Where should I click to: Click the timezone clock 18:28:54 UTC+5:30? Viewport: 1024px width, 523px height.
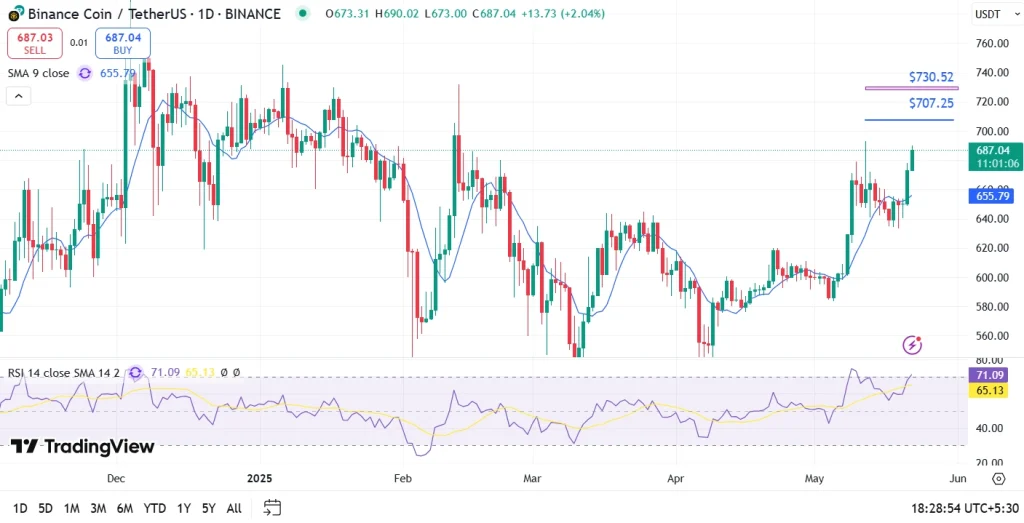click(965, 508)
